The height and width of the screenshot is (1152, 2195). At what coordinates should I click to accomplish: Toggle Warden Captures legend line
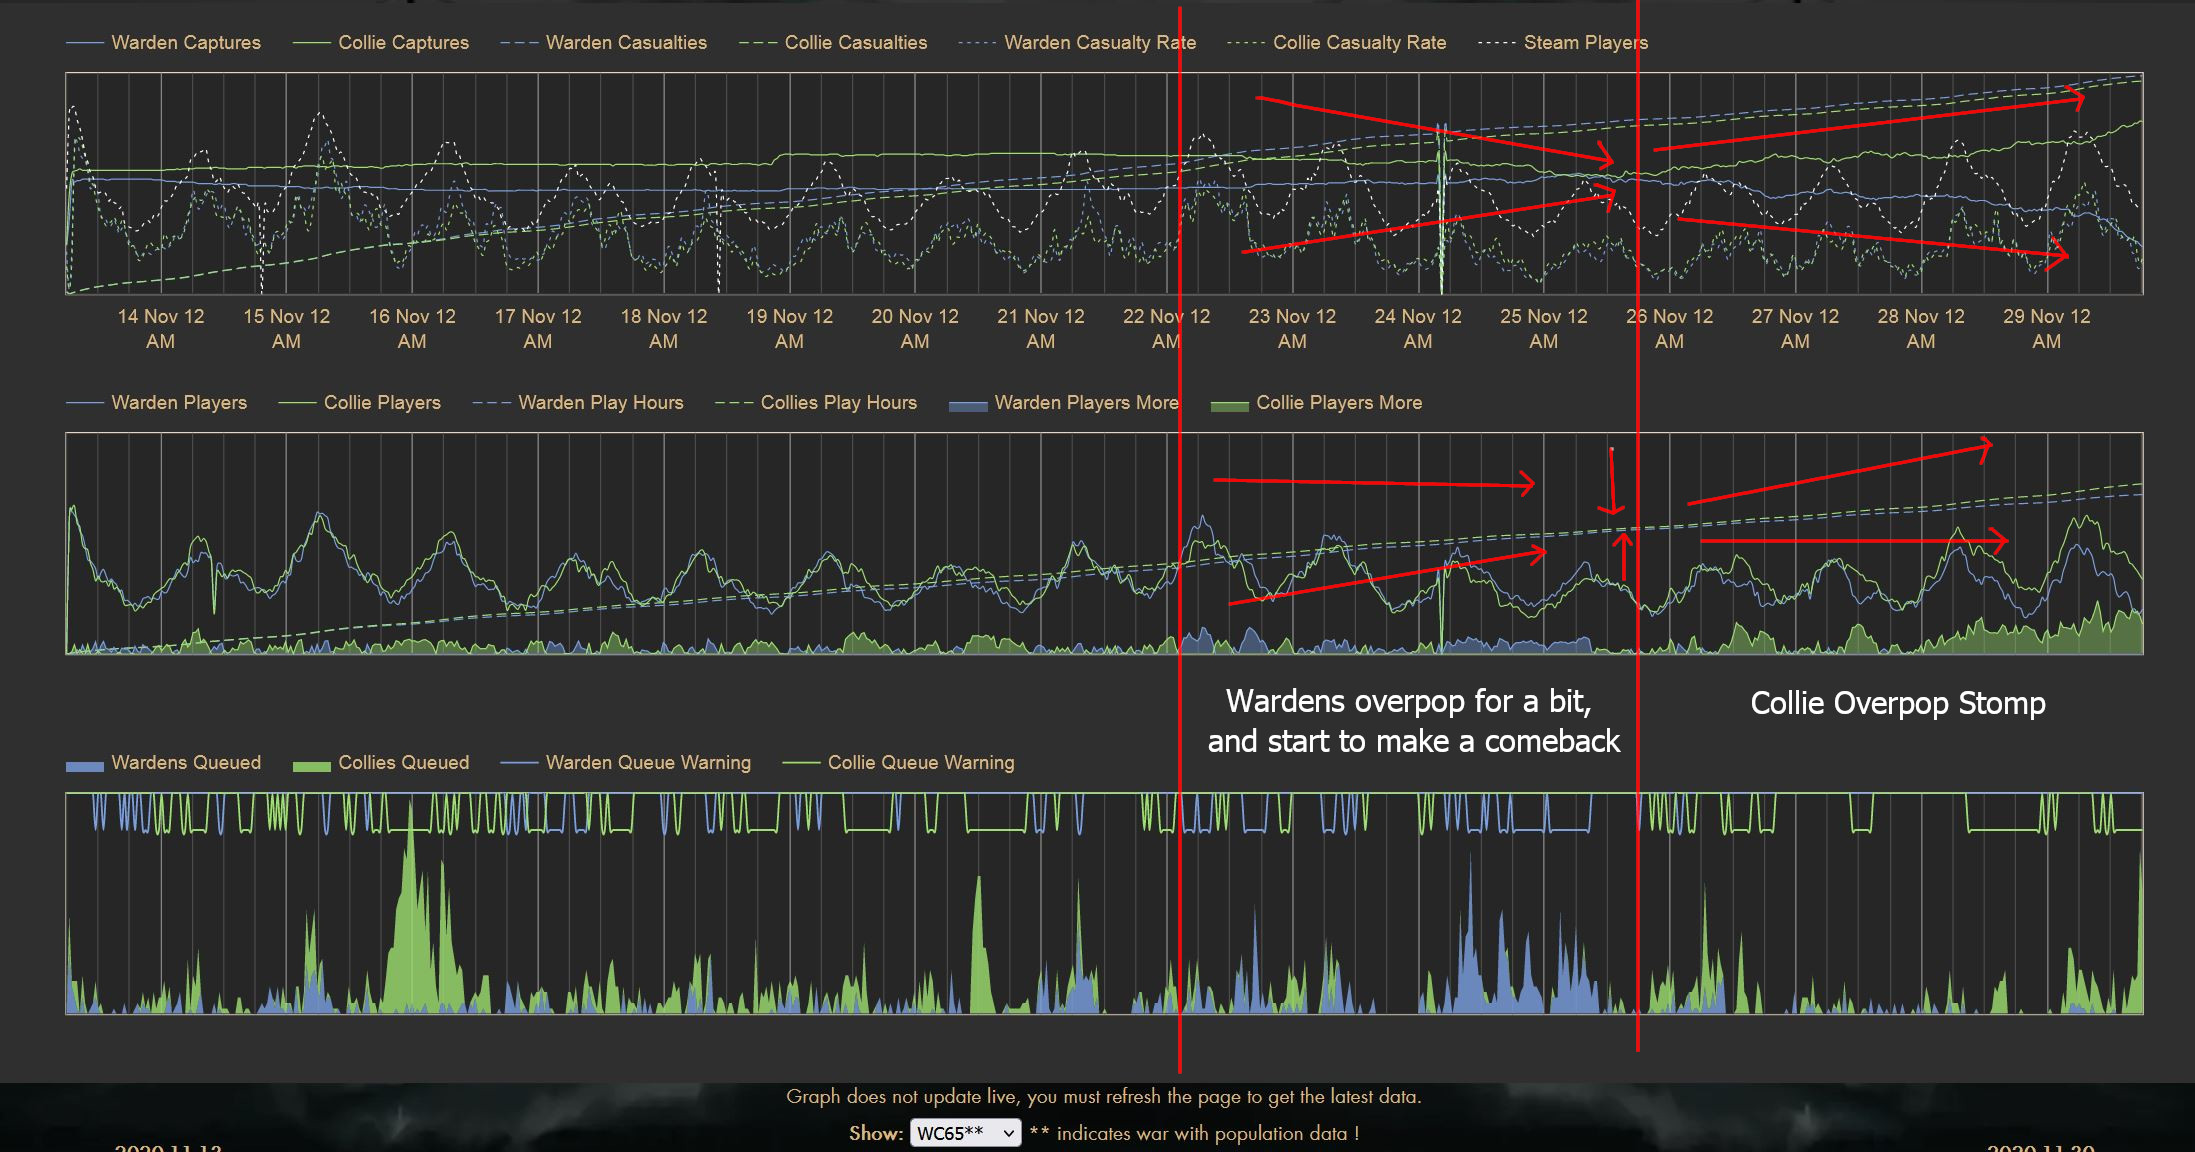coord(185,43)
